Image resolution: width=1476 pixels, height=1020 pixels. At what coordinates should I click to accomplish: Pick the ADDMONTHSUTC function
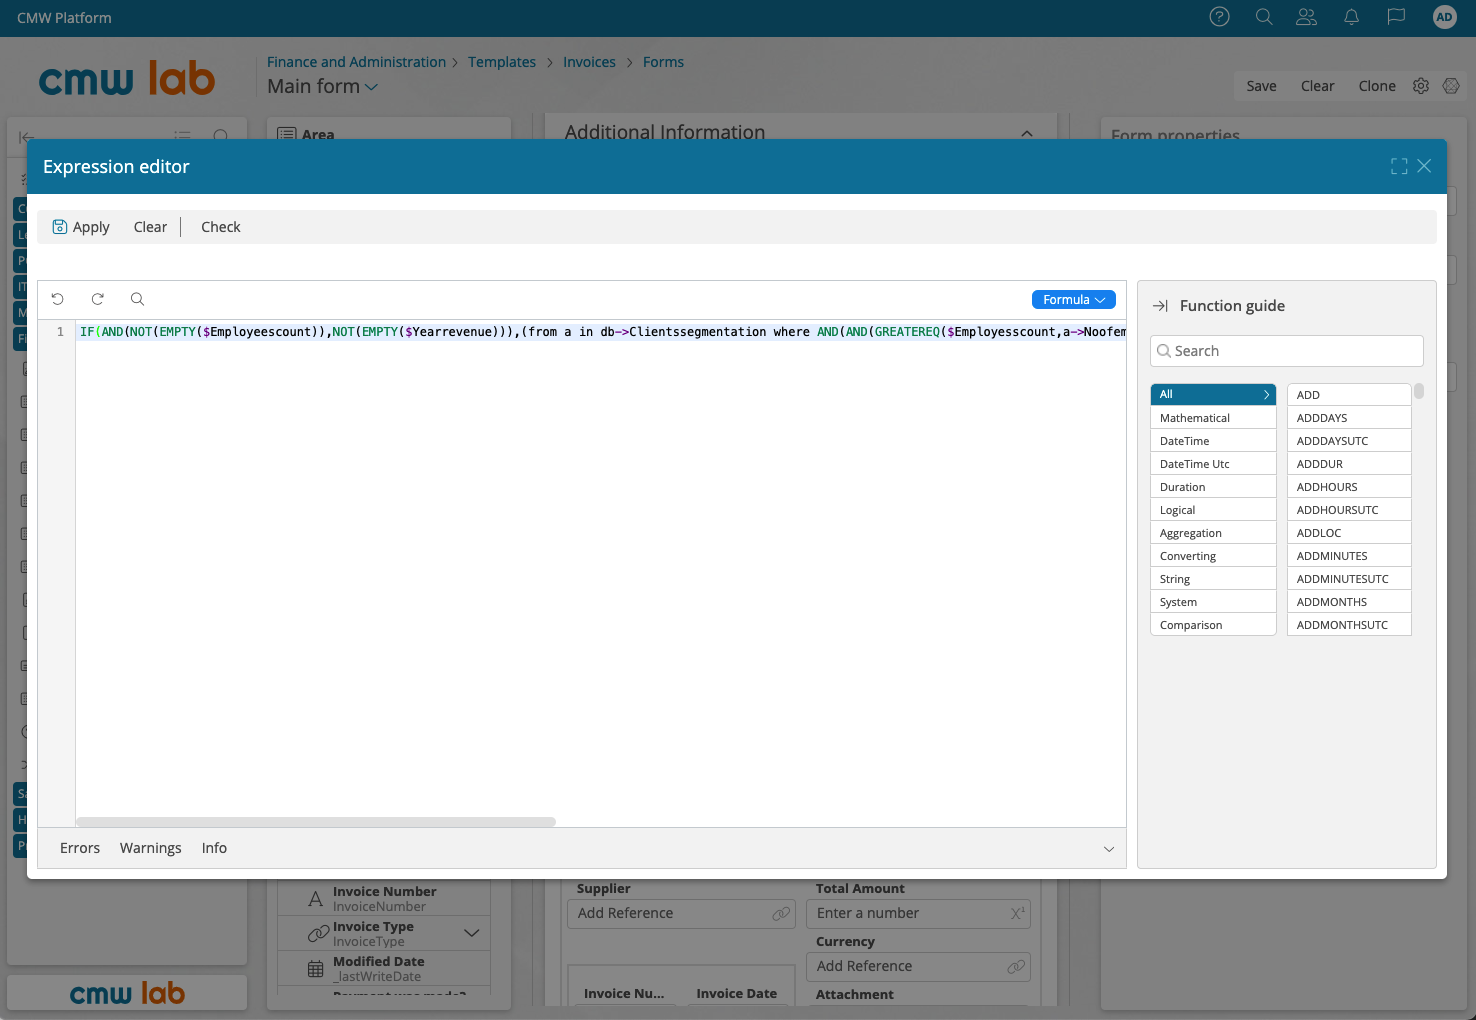click(1349, 625)
